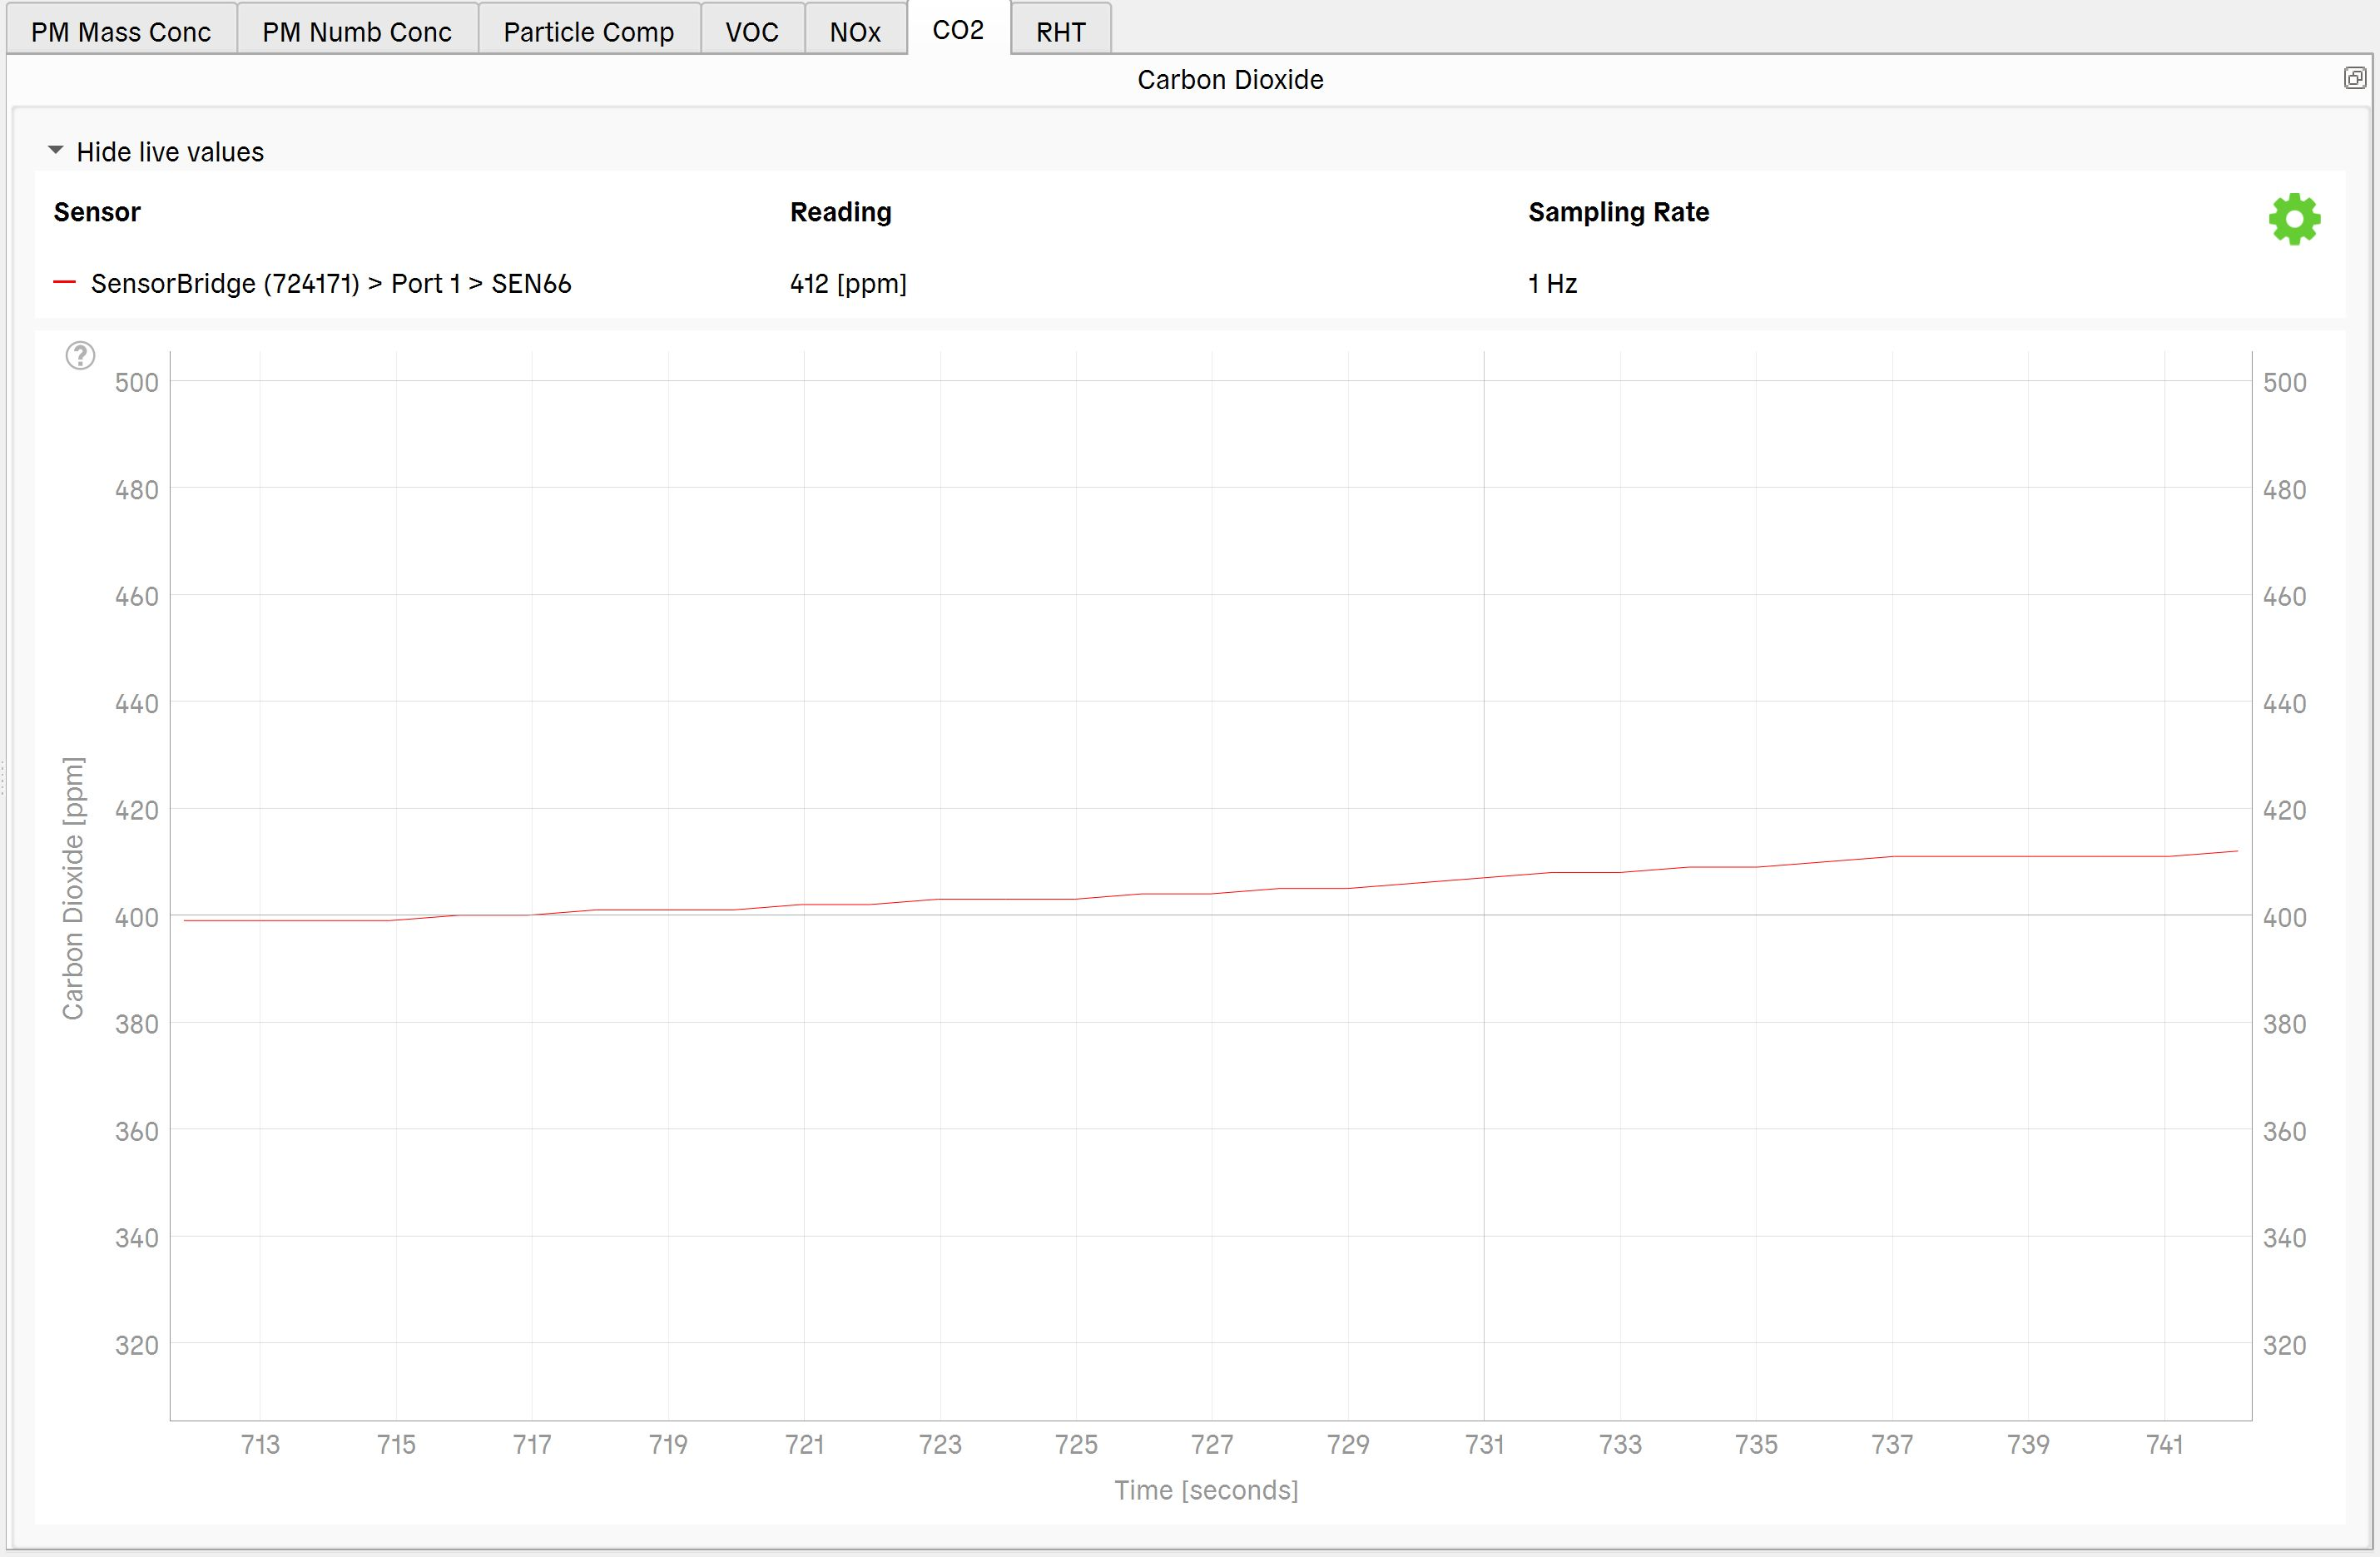
Task: Open the NOx tab
Action: point(855,32)
